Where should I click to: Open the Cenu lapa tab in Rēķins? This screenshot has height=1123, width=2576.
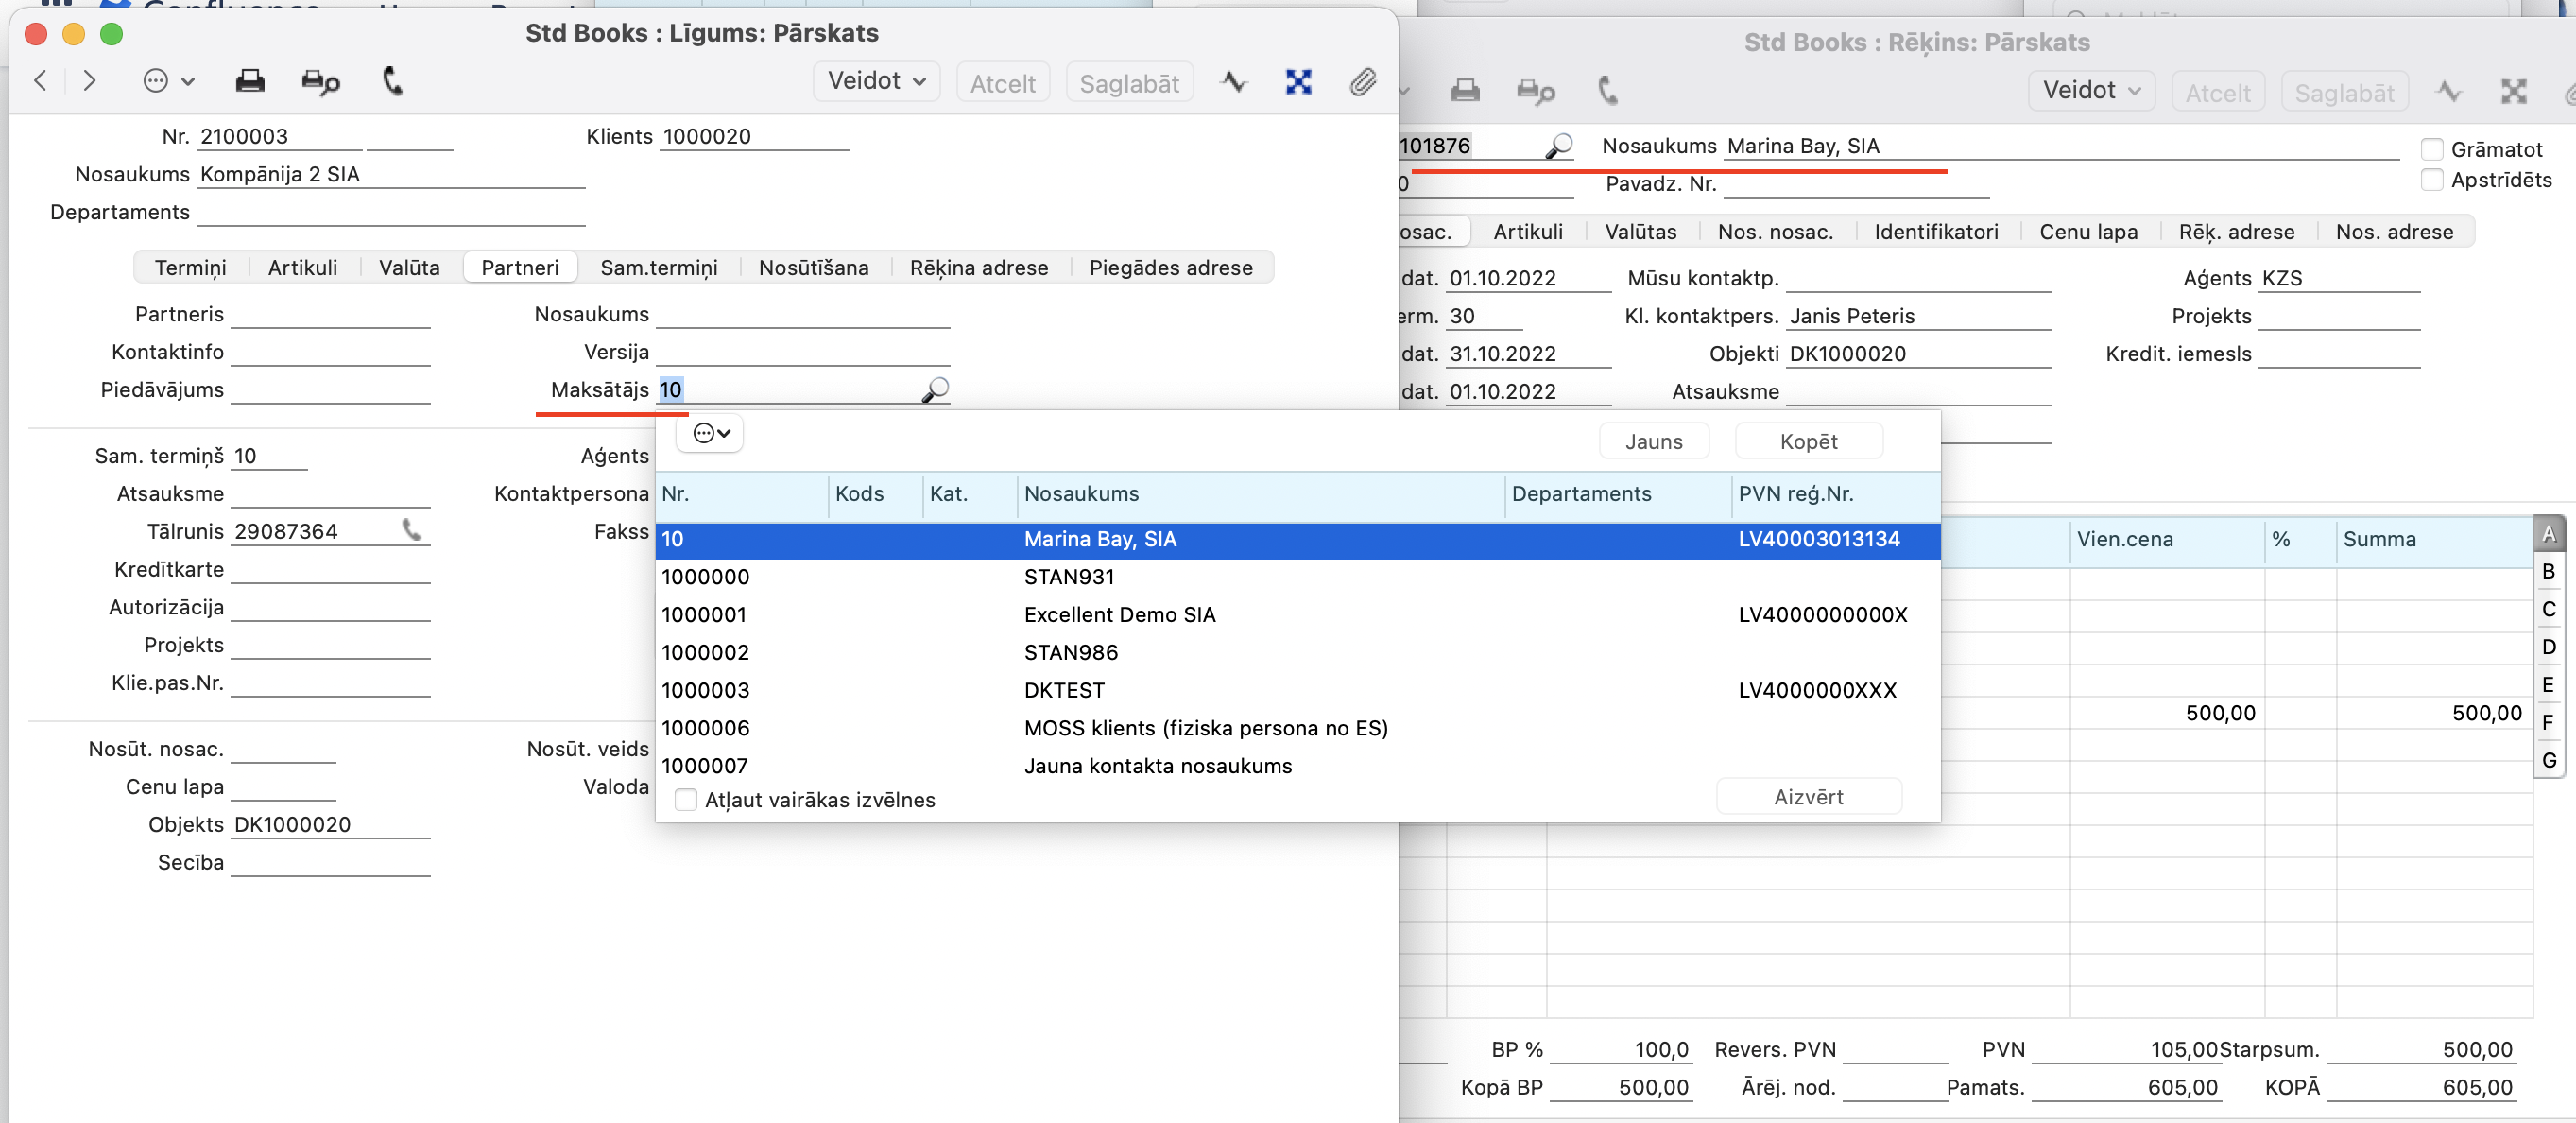pos(2088,231)
